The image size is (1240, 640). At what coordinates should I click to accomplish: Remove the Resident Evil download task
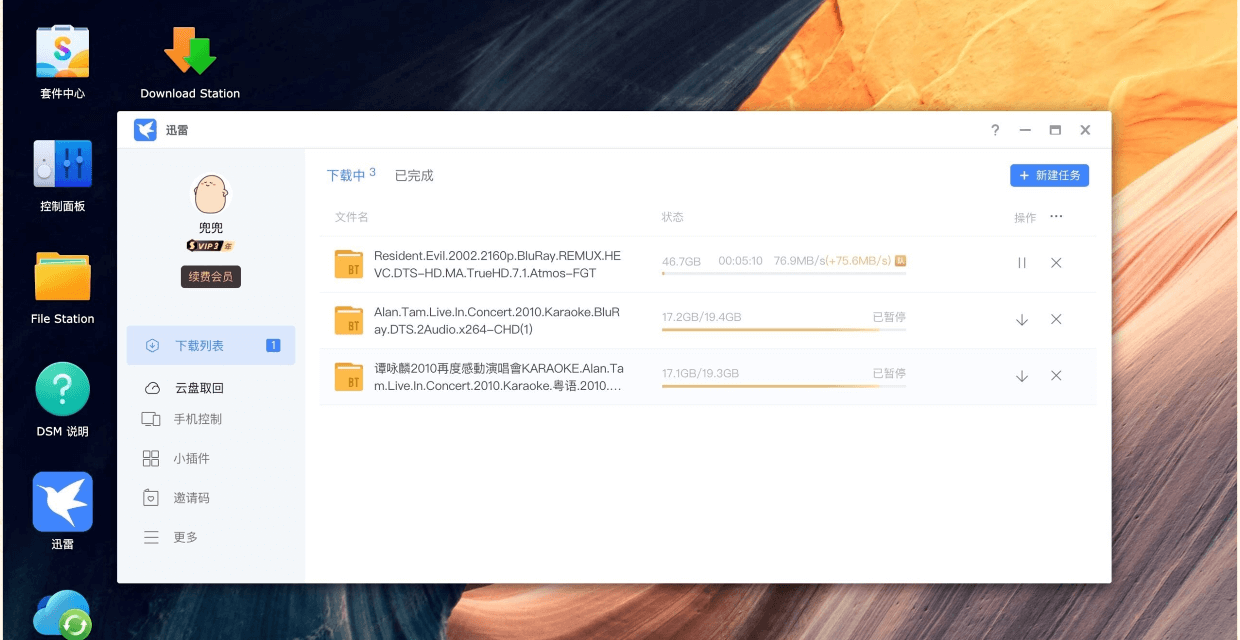(1056, 263)
